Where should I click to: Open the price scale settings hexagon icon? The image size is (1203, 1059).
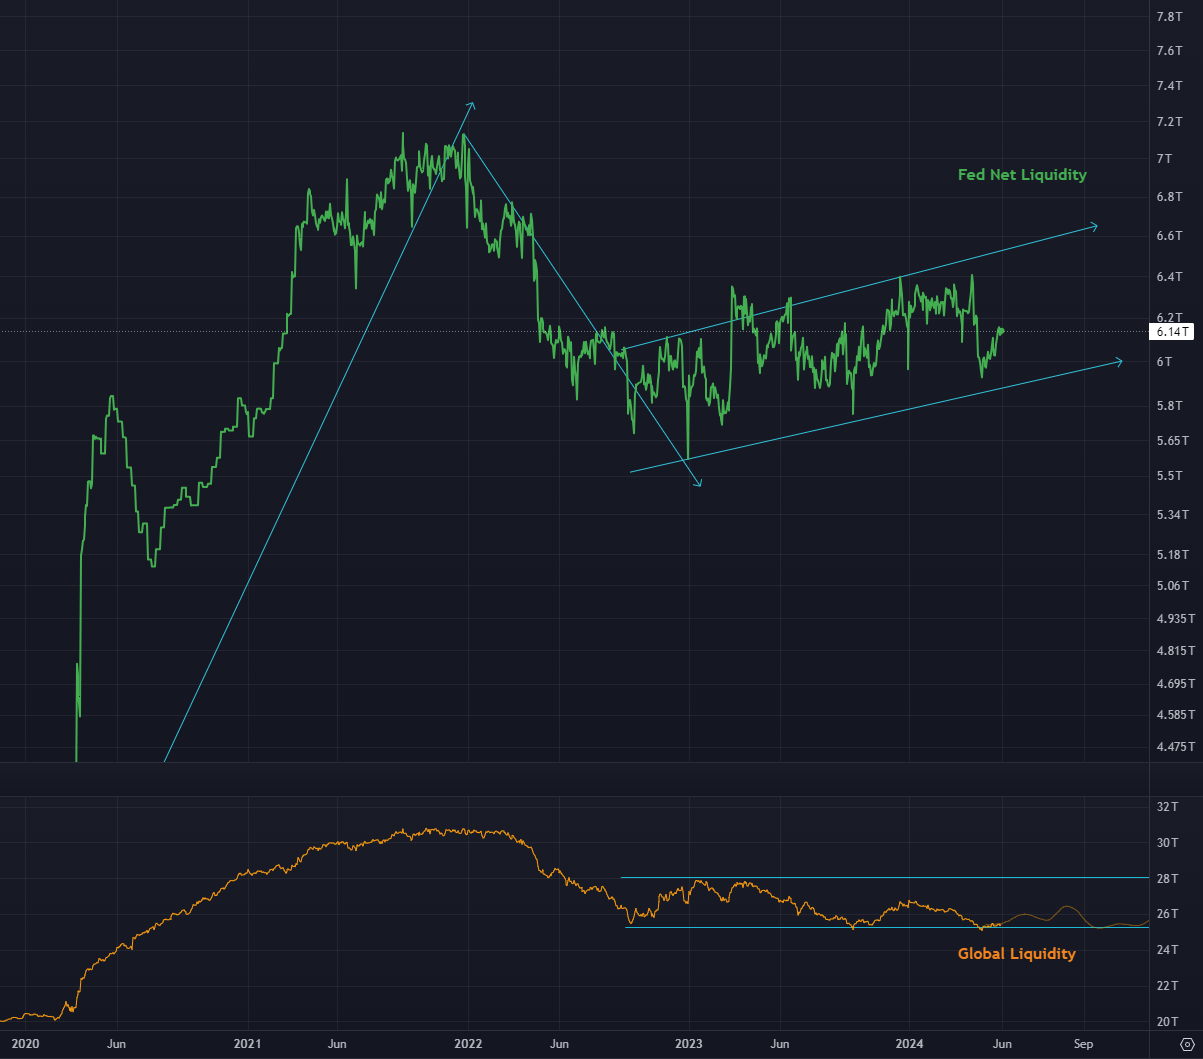[x=1190, y=1042]
